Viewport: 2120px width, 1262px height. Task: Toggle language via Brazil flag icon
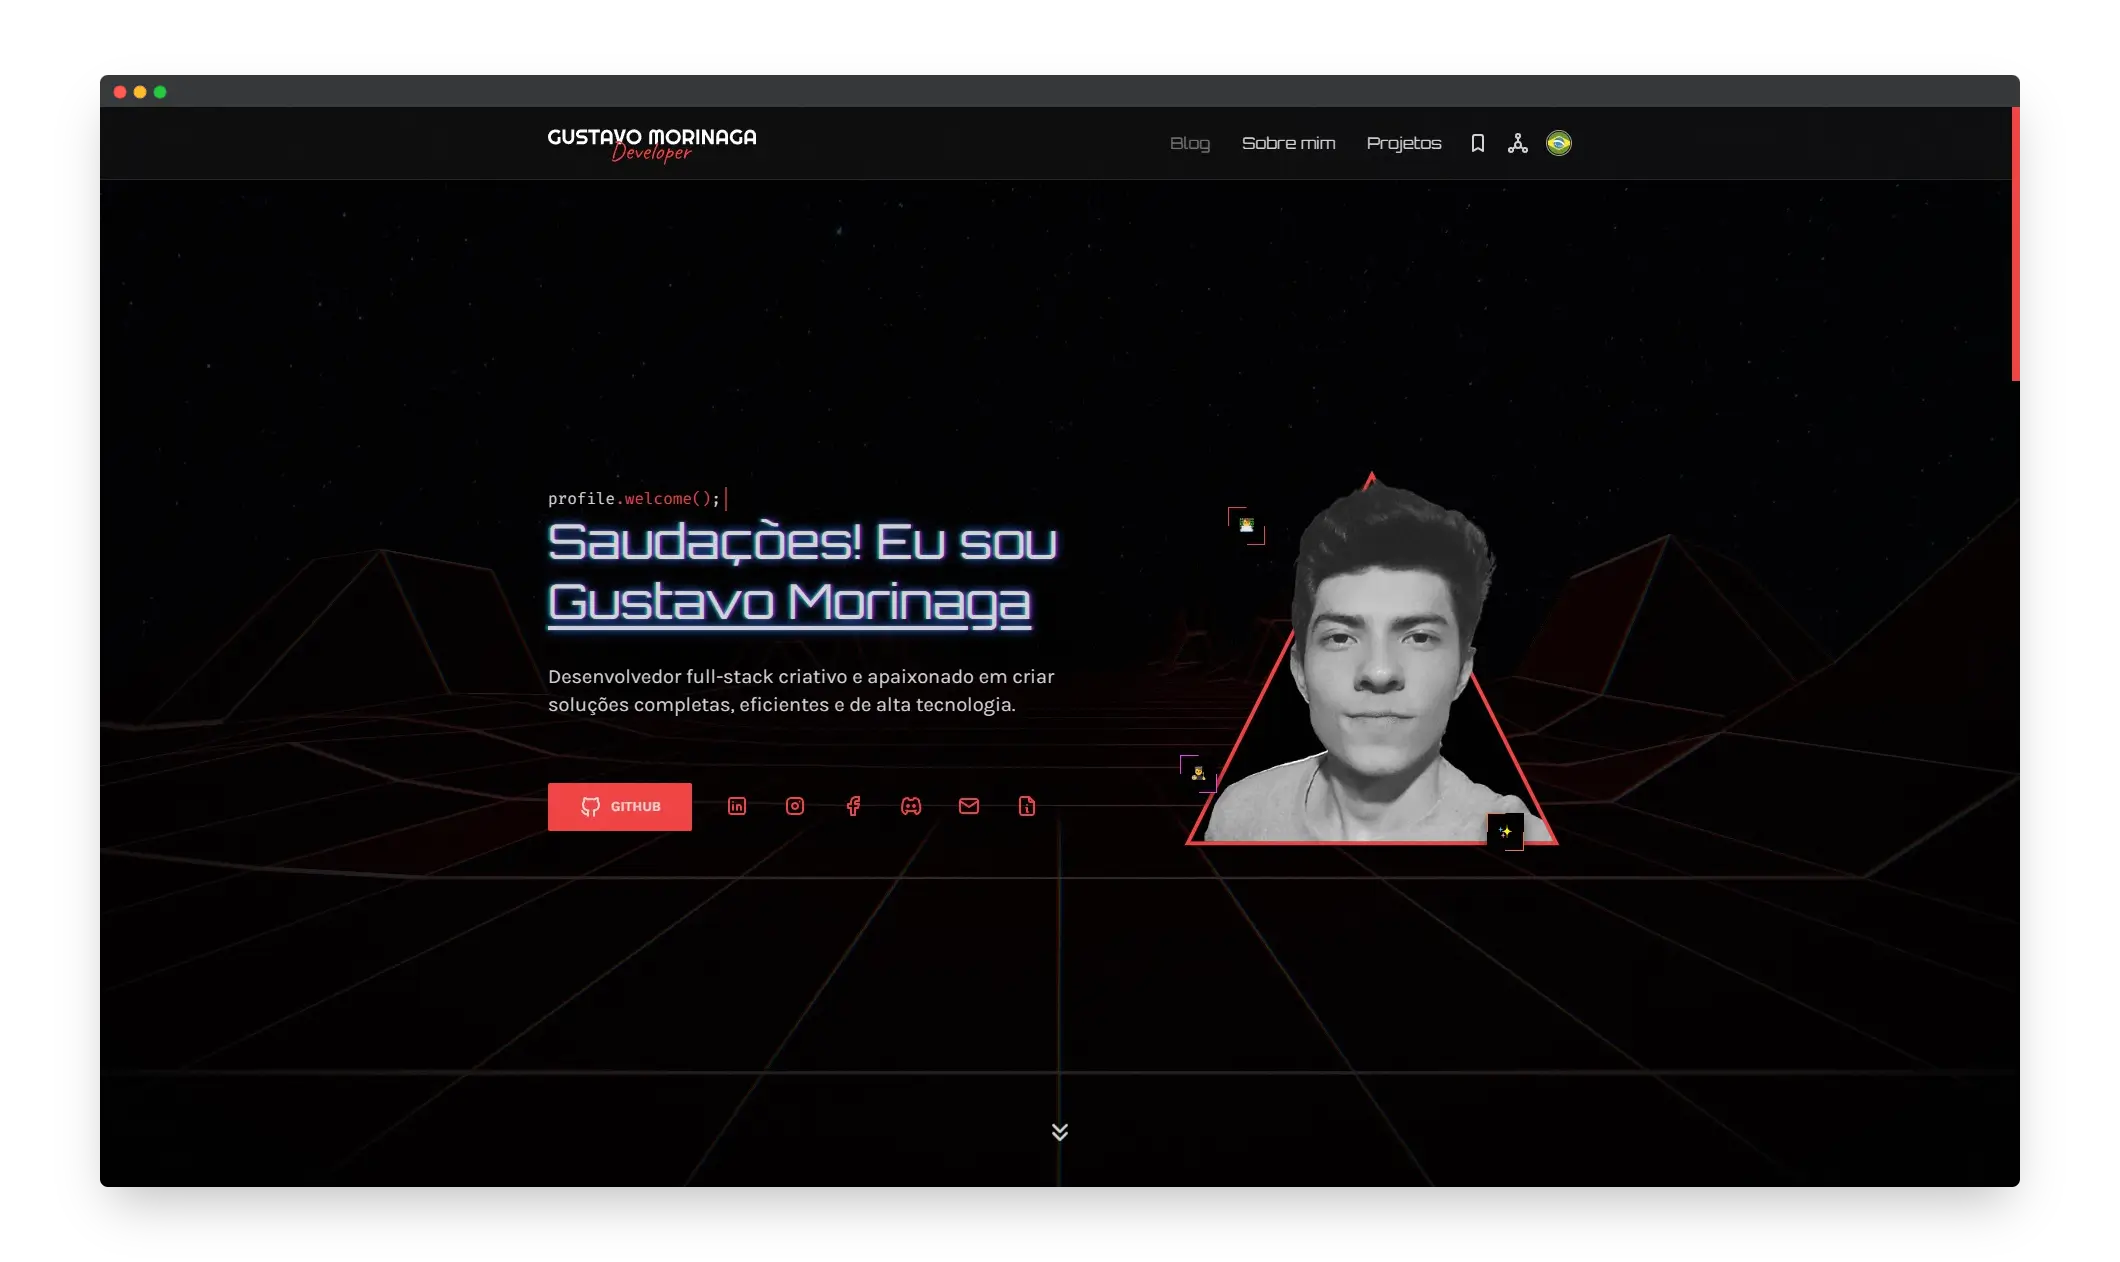click(1559, 143)
